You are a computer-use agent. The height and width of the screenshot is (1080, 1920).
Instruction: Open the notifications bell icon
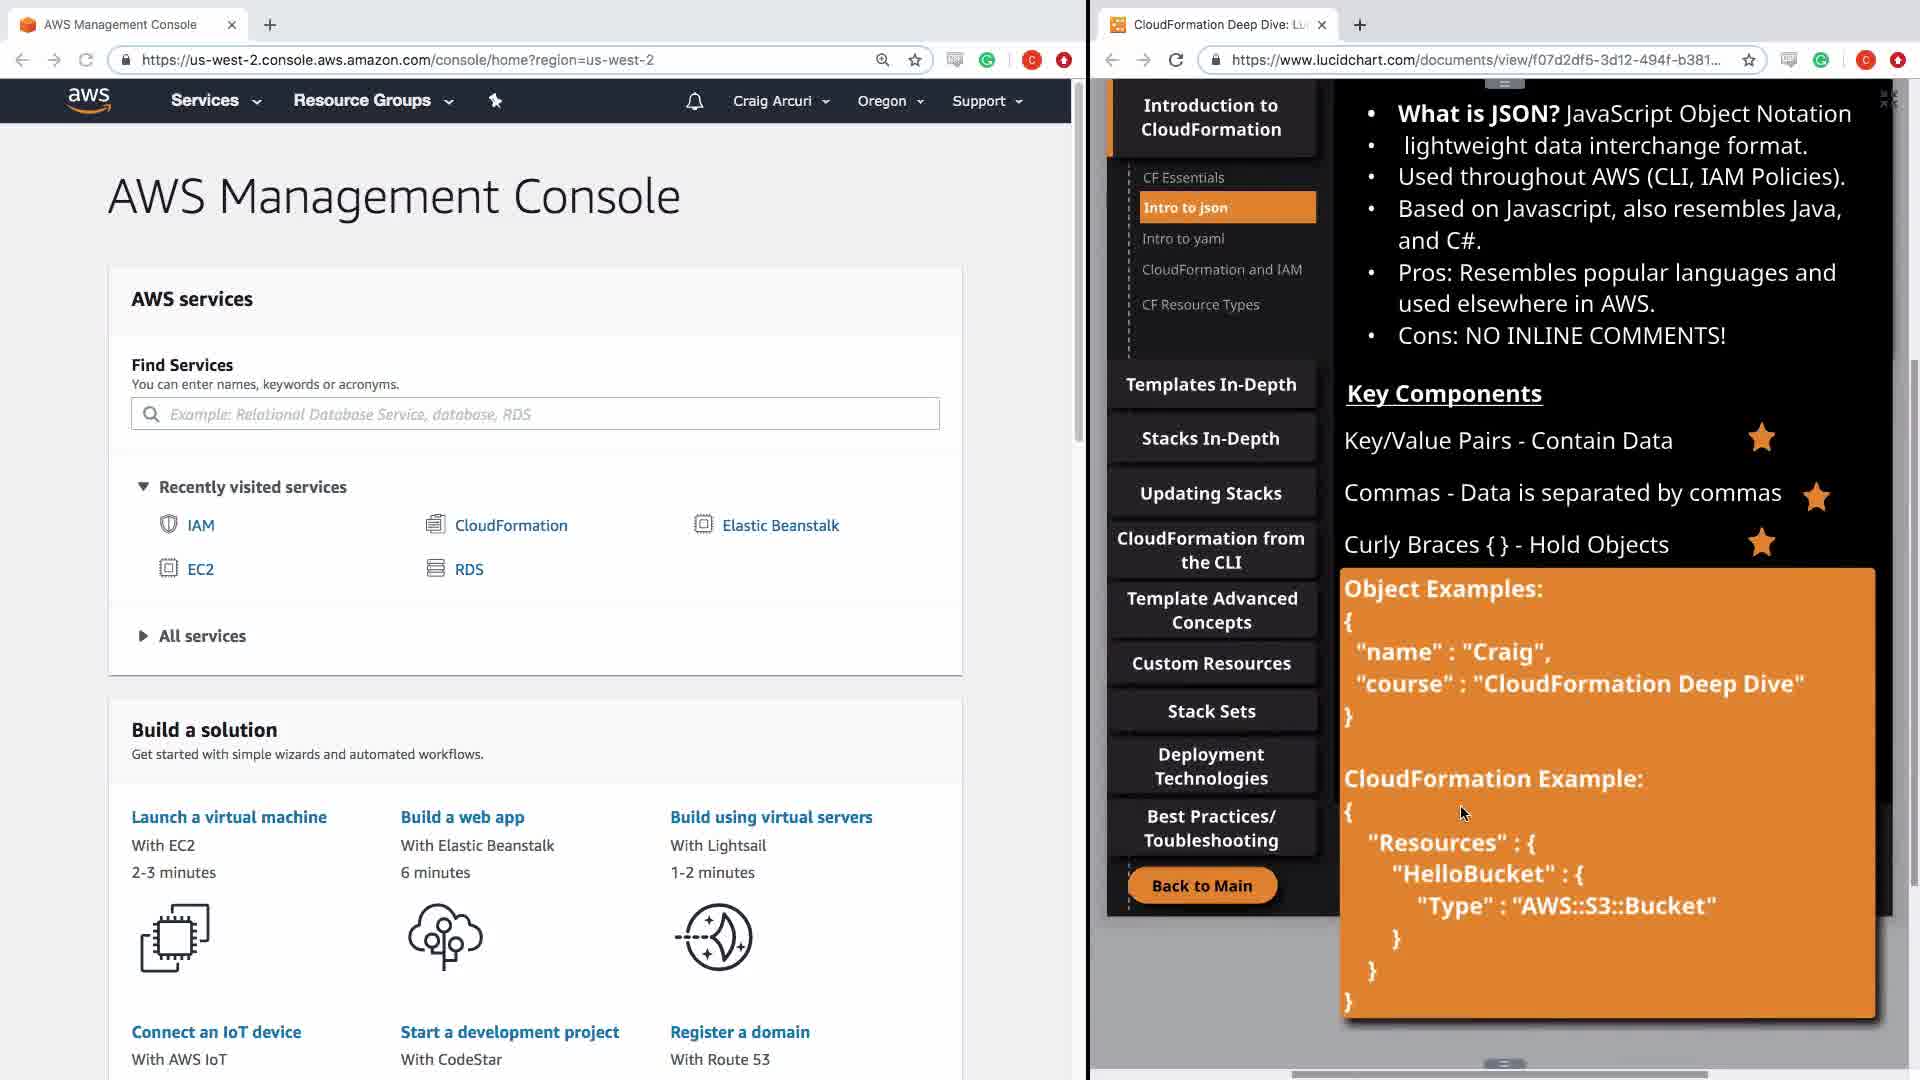pyautogui.click(x=694, y=101)
